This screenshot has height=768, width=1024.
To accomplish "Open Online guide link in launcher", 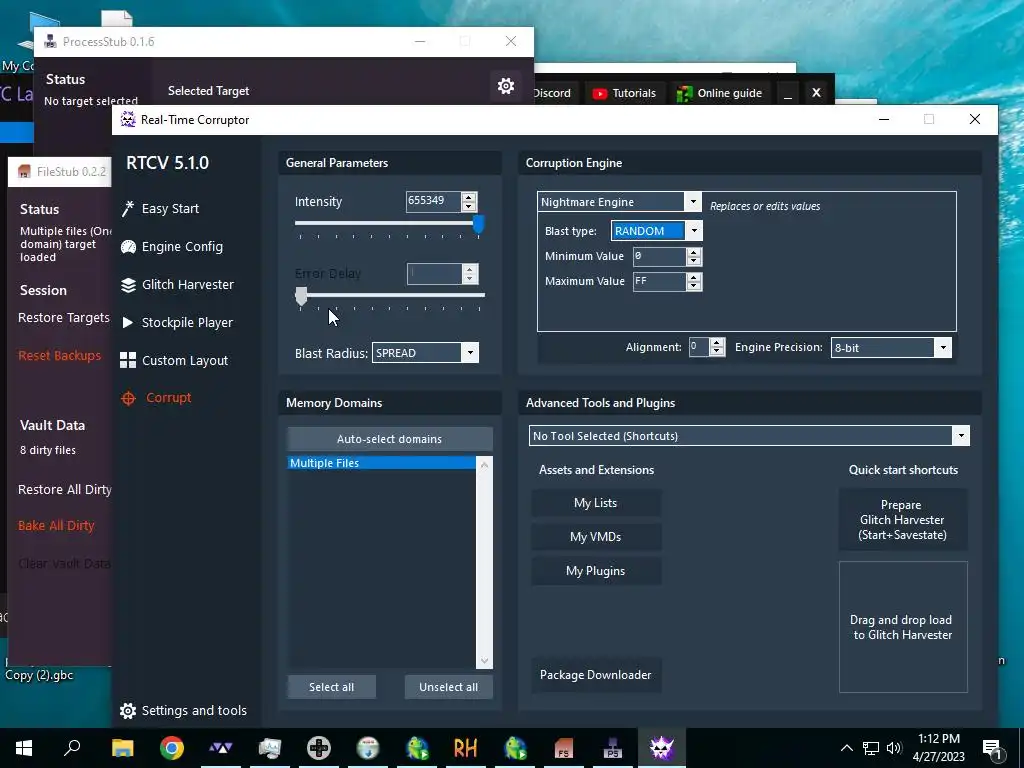I will click(720, 93).
